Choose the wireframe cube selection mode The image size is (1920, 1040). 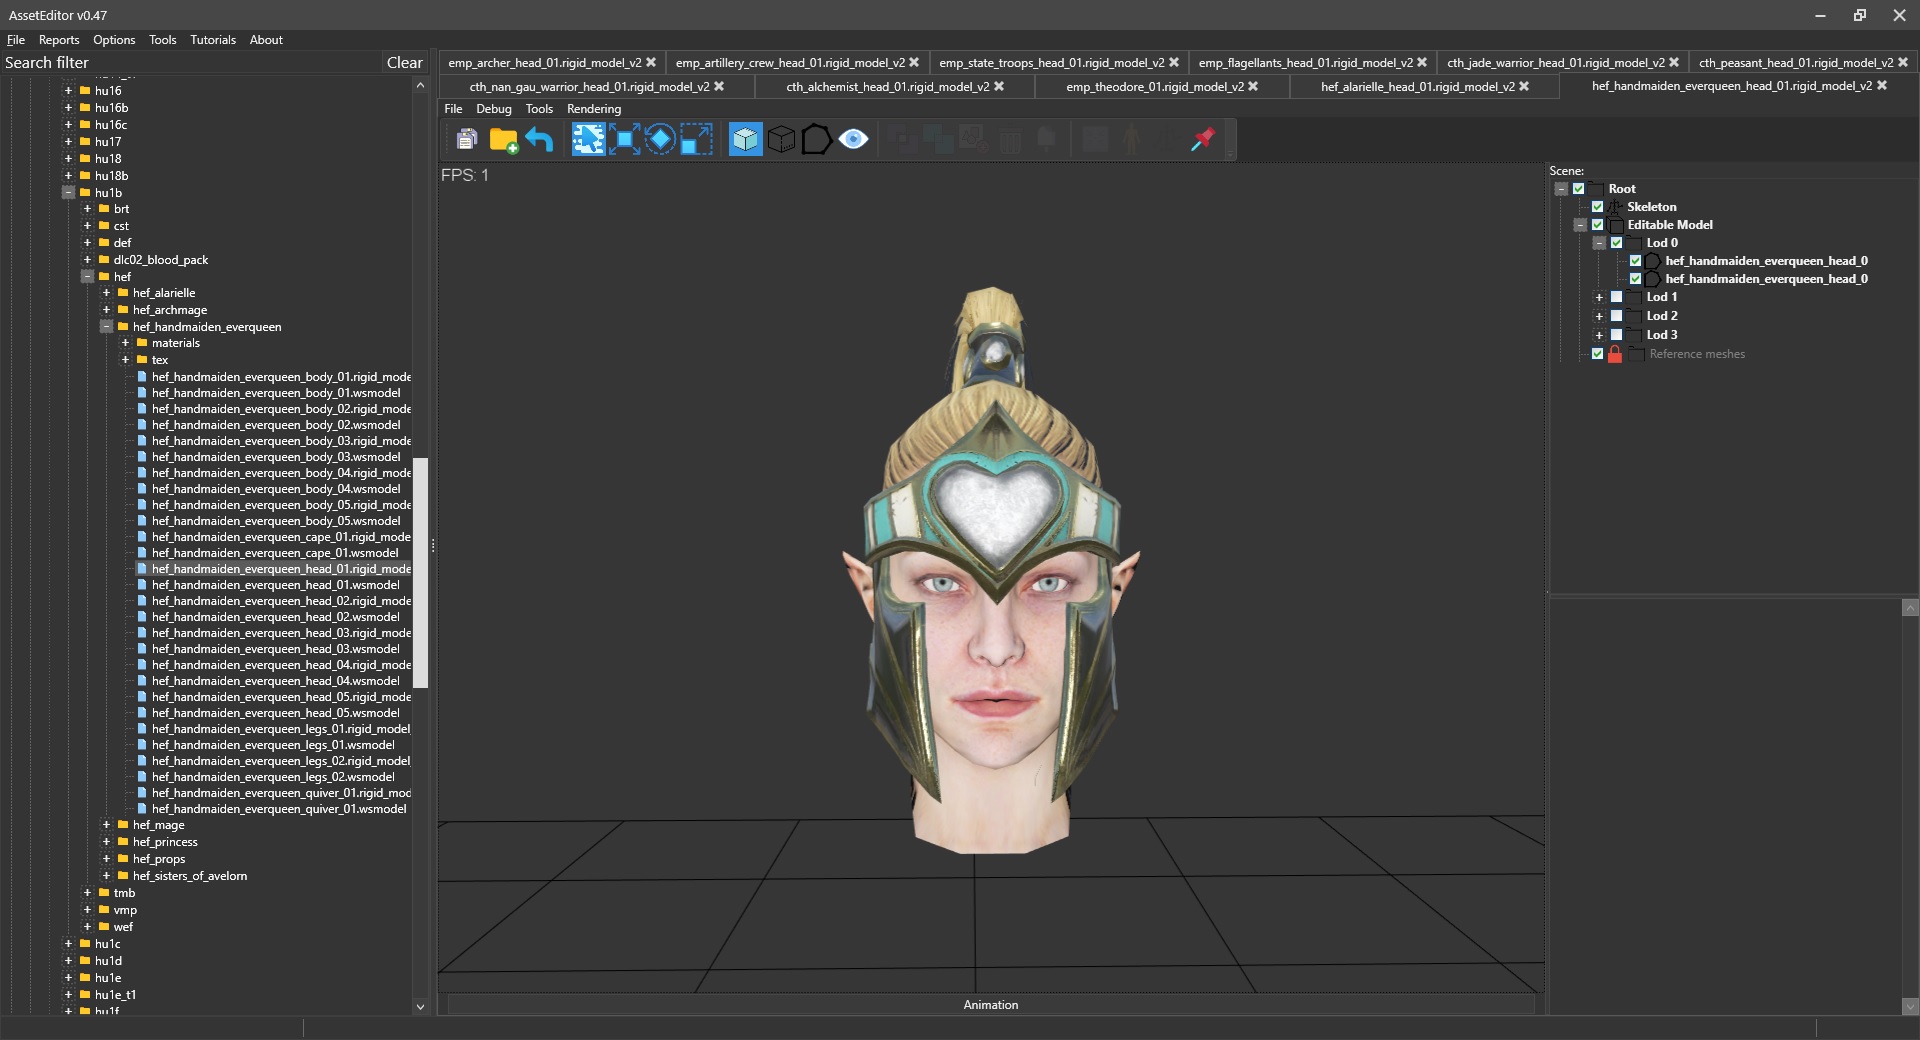tap(781, 140)
